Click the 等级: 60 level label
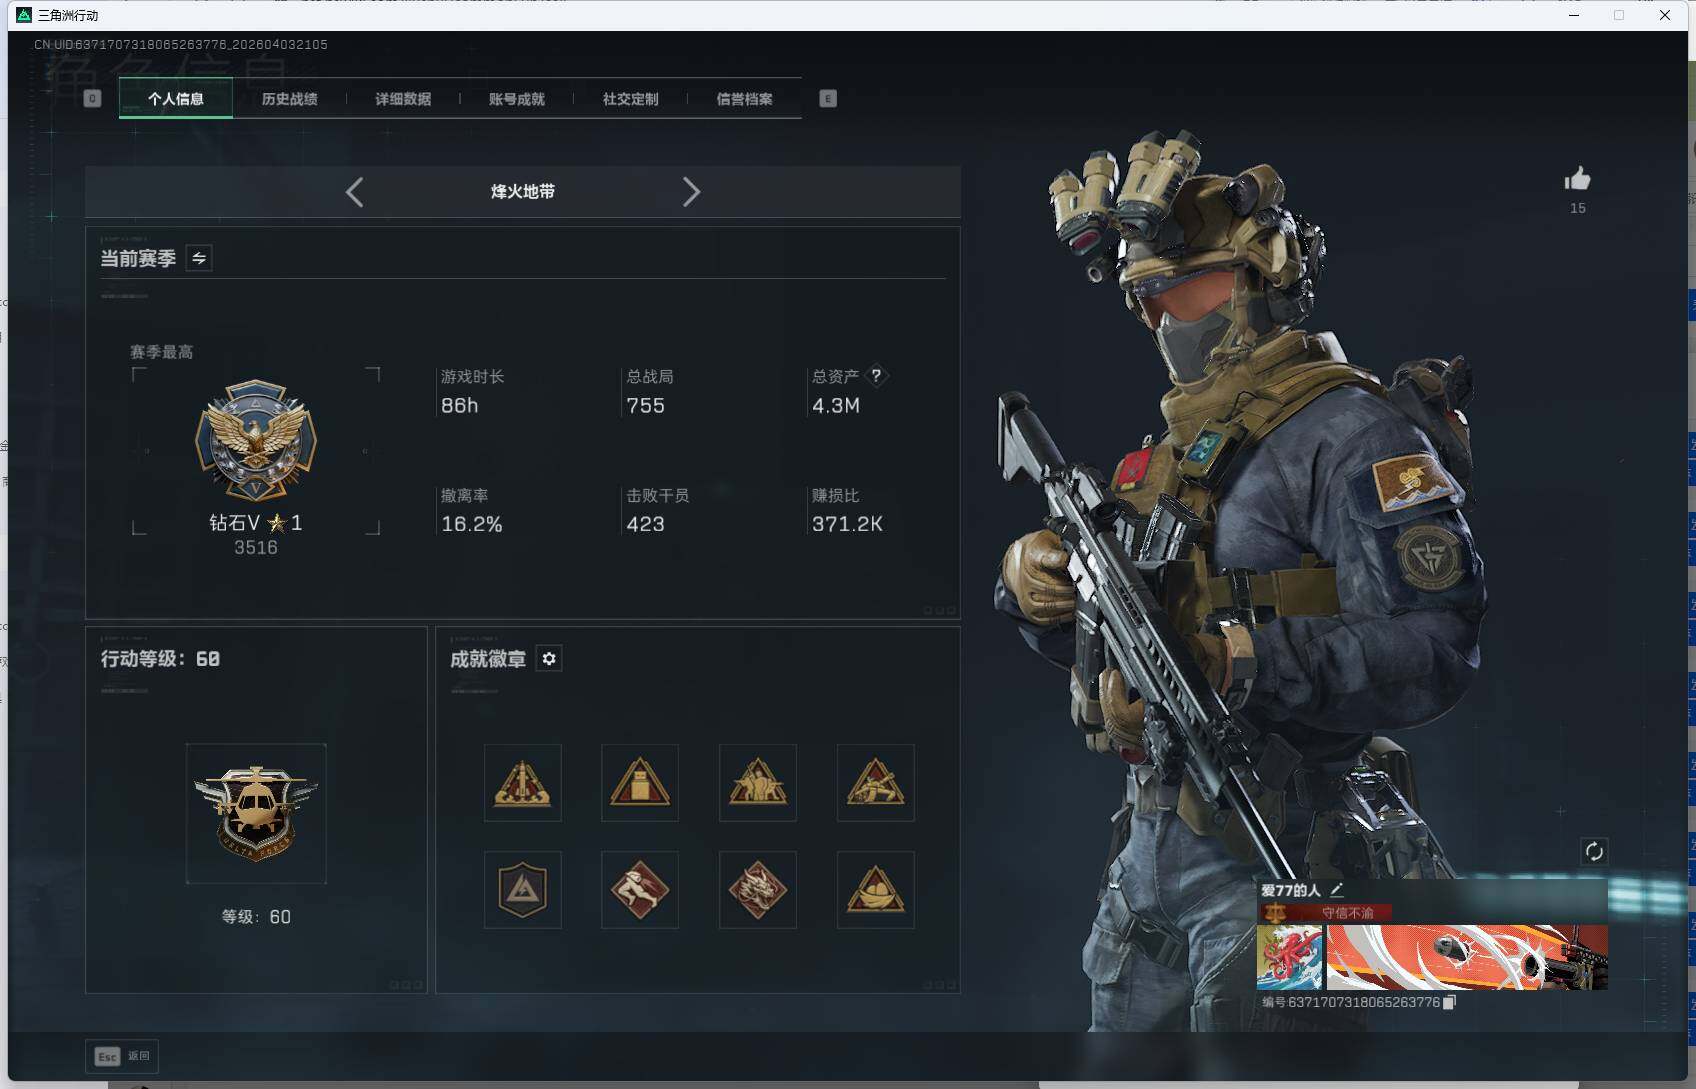This screenshot has height=1089, width=1696. click(x=256, y=917)
